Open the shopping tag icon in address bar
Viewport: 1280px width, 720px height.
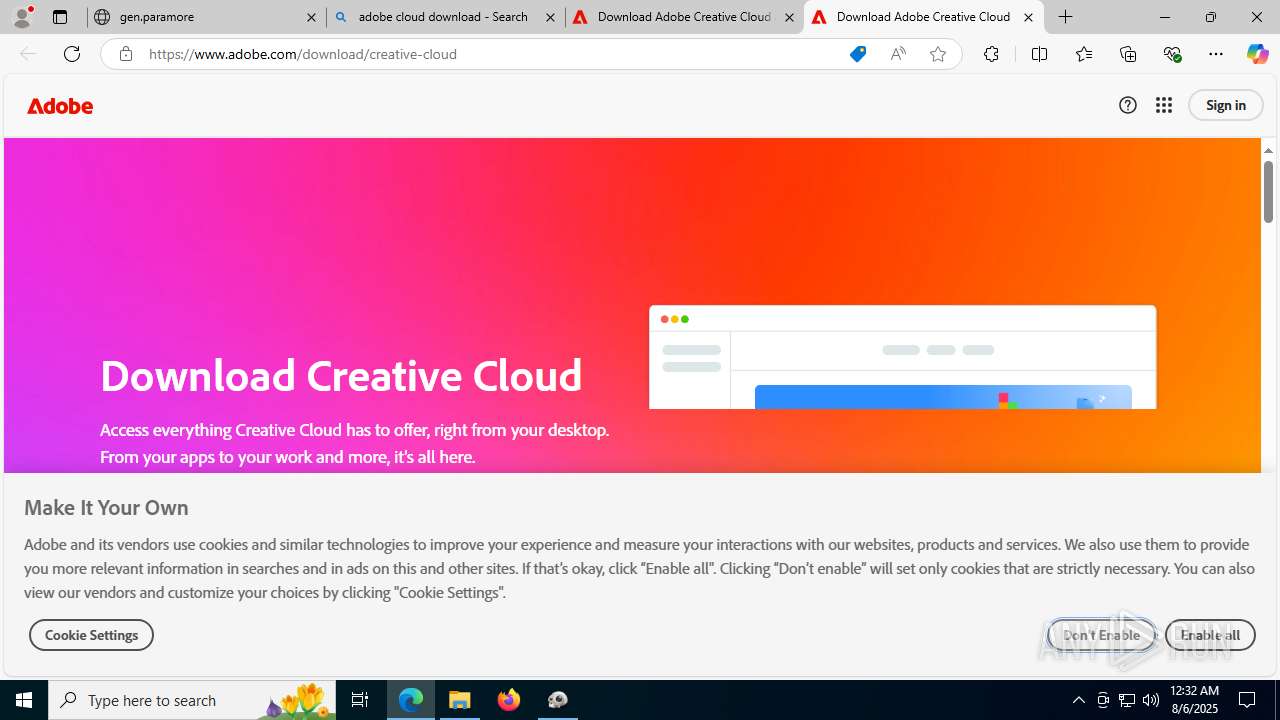(858, 54)
